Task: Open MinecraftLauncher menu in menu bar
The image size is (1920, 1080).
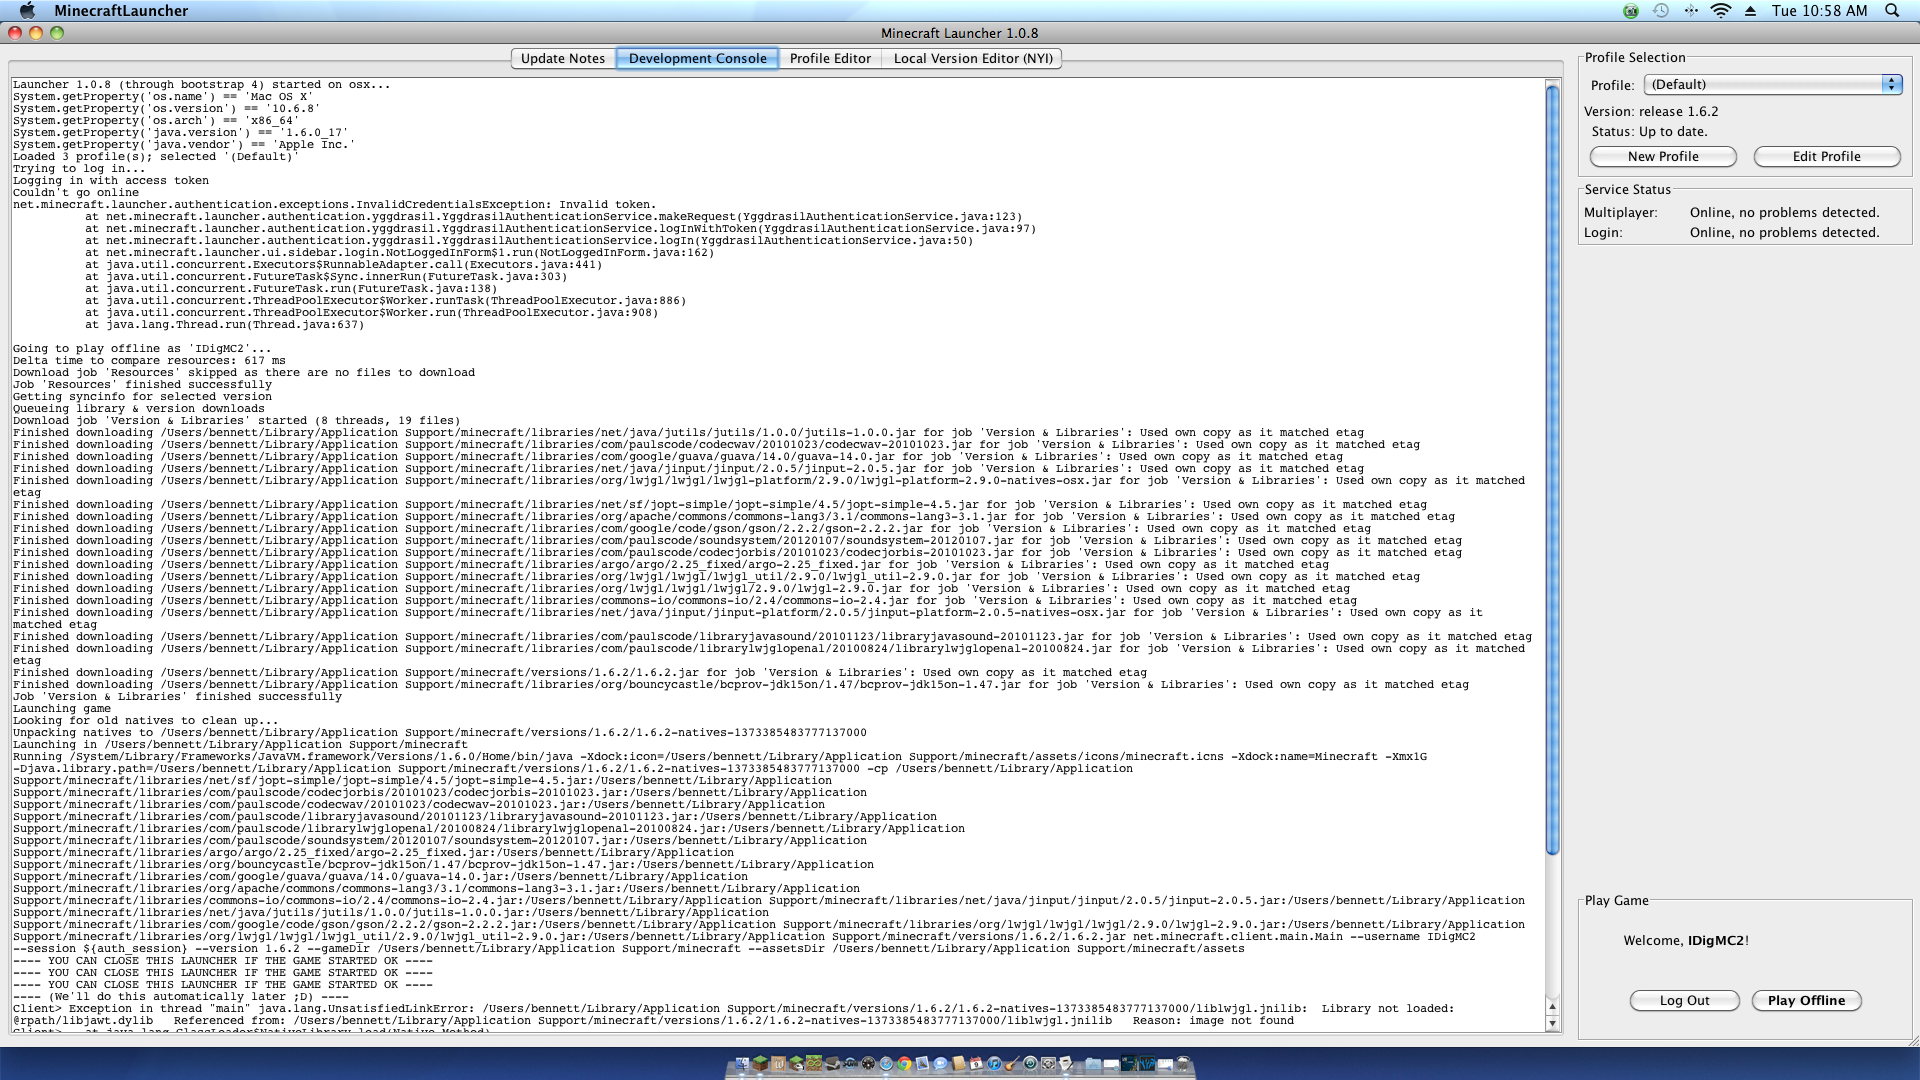Action: point(121,10)
